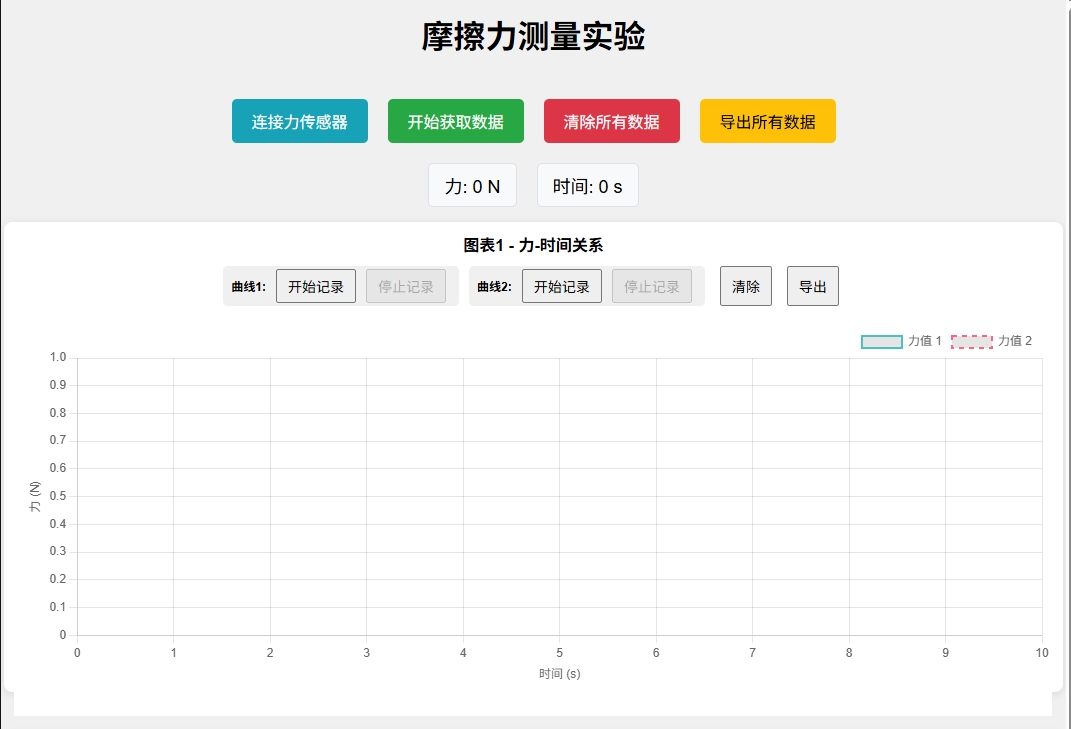Screen dimensions: 1071x729
Task: Click the 时间: 0 s readout box
Action: point(587,184)
